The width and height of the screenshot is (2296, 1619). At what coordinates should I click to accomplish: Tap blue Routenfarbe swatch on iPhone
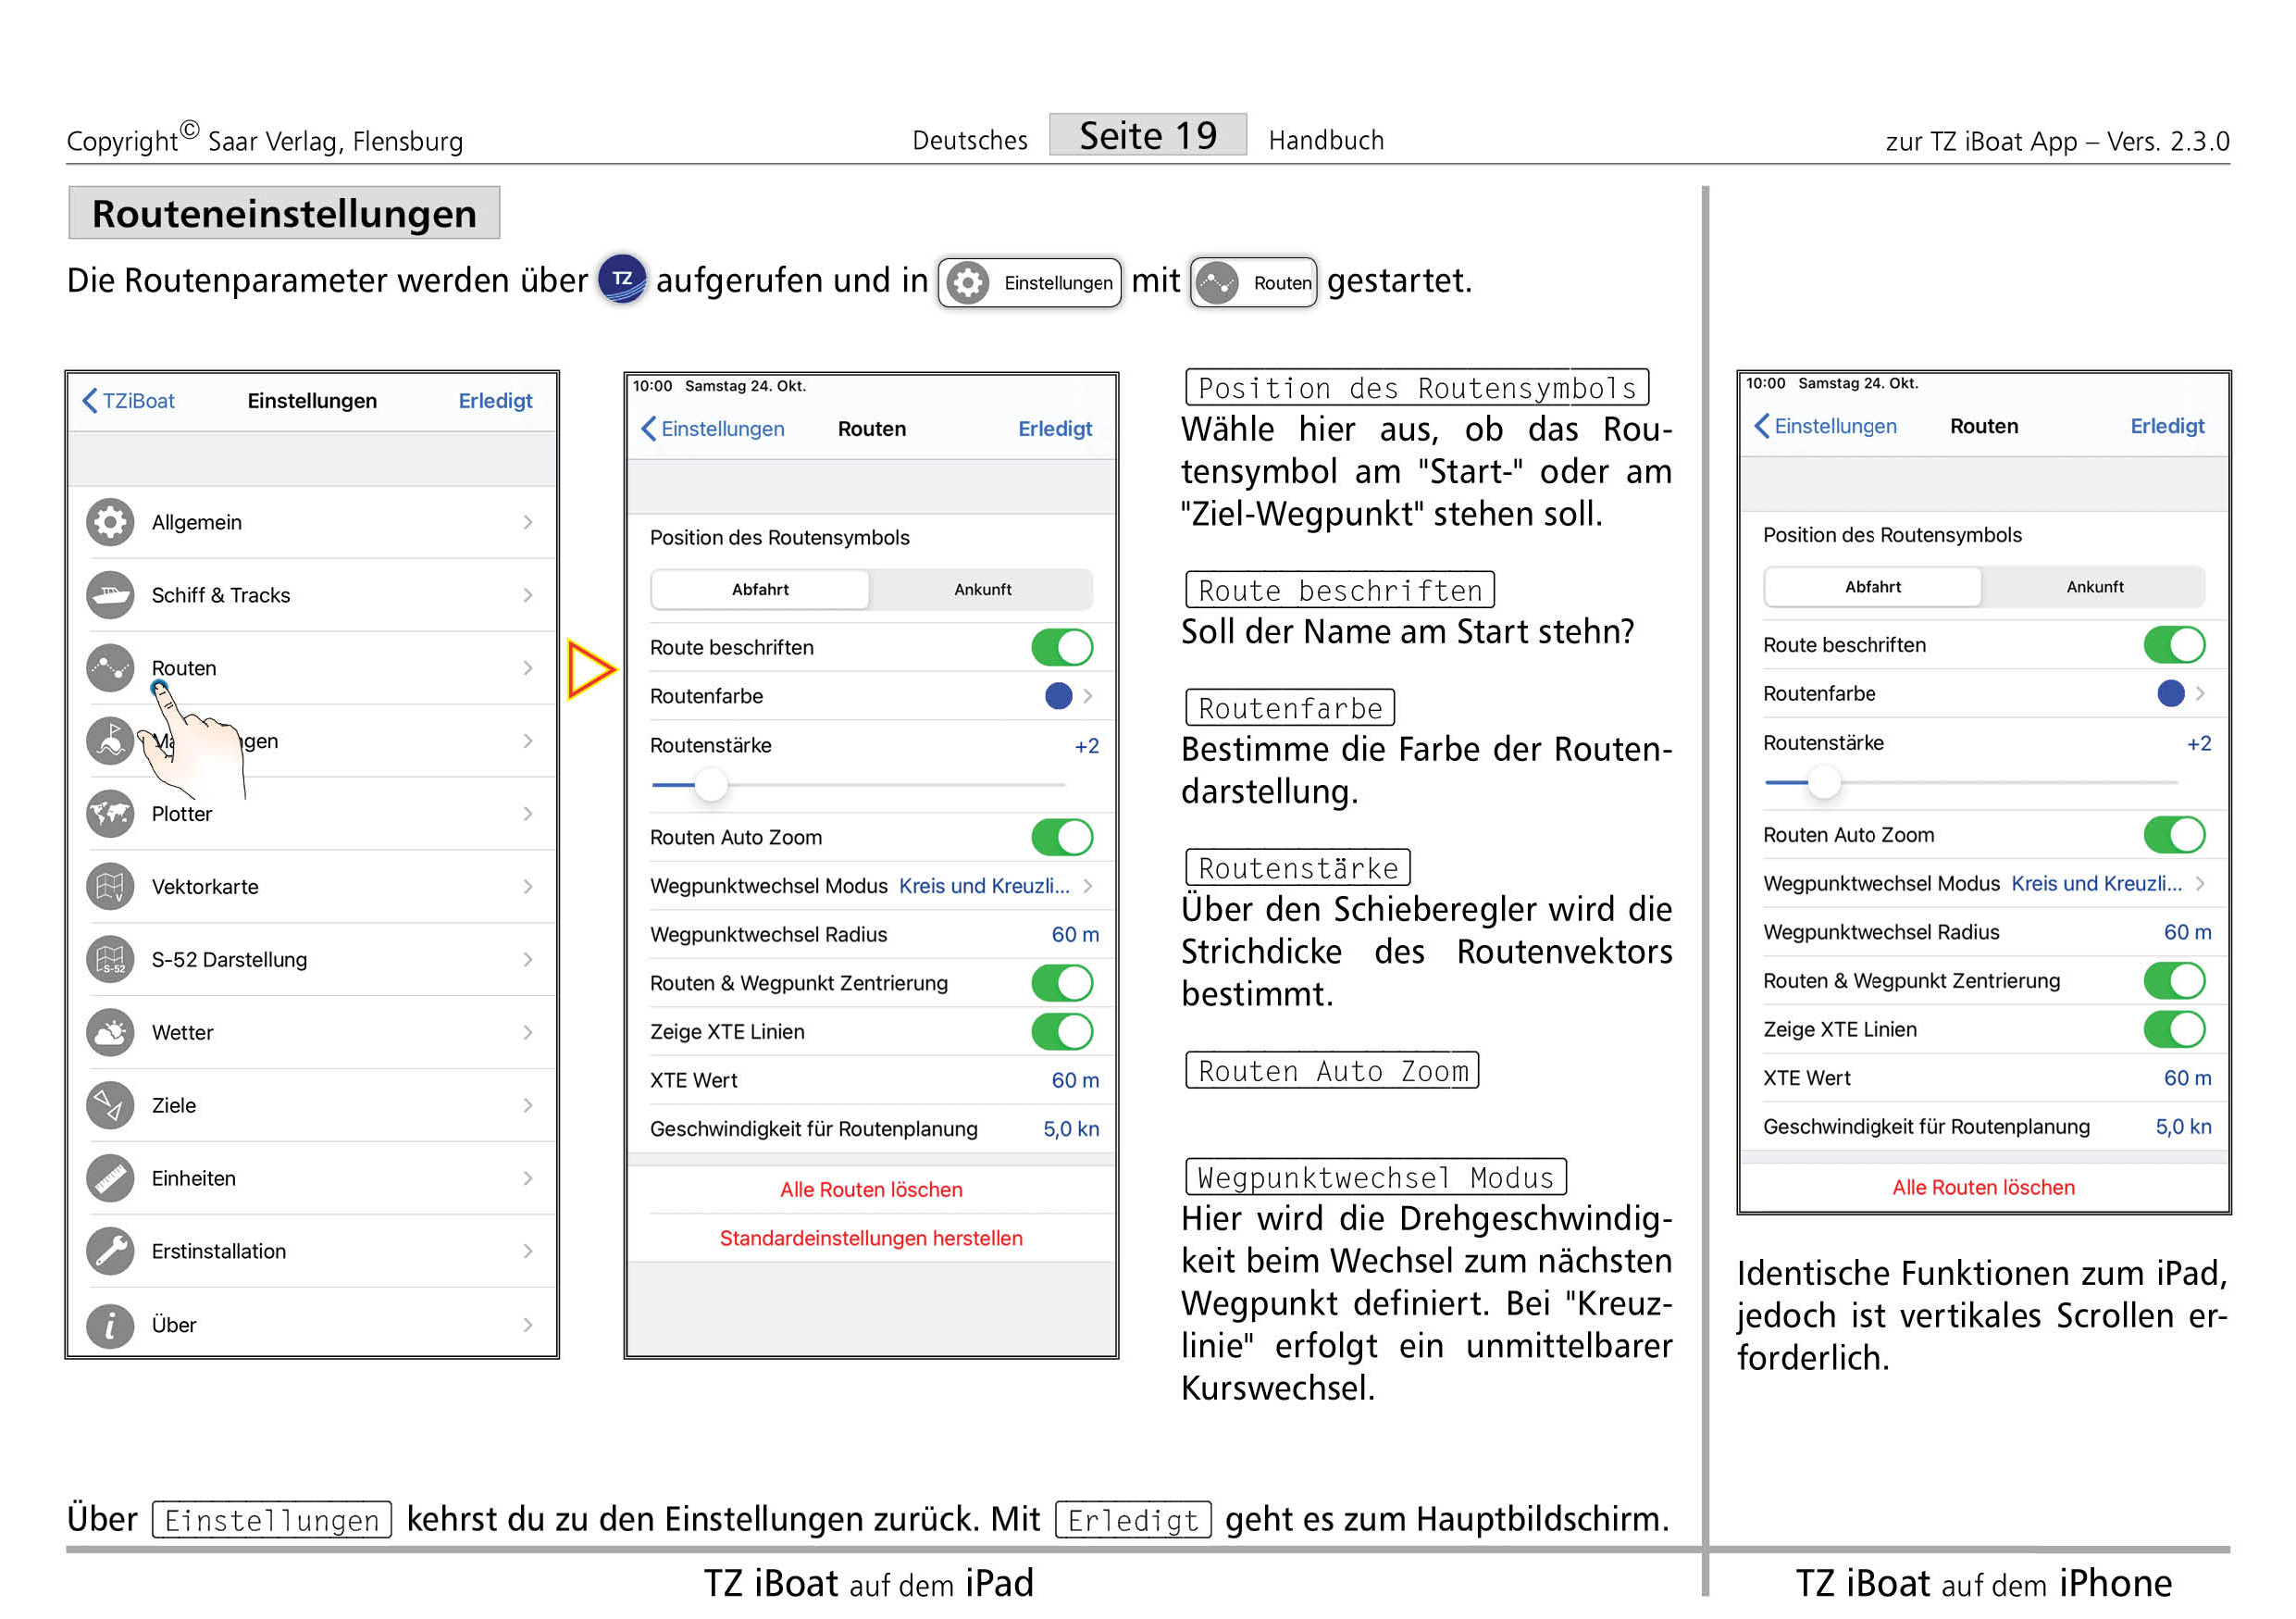coord(2171,694)
